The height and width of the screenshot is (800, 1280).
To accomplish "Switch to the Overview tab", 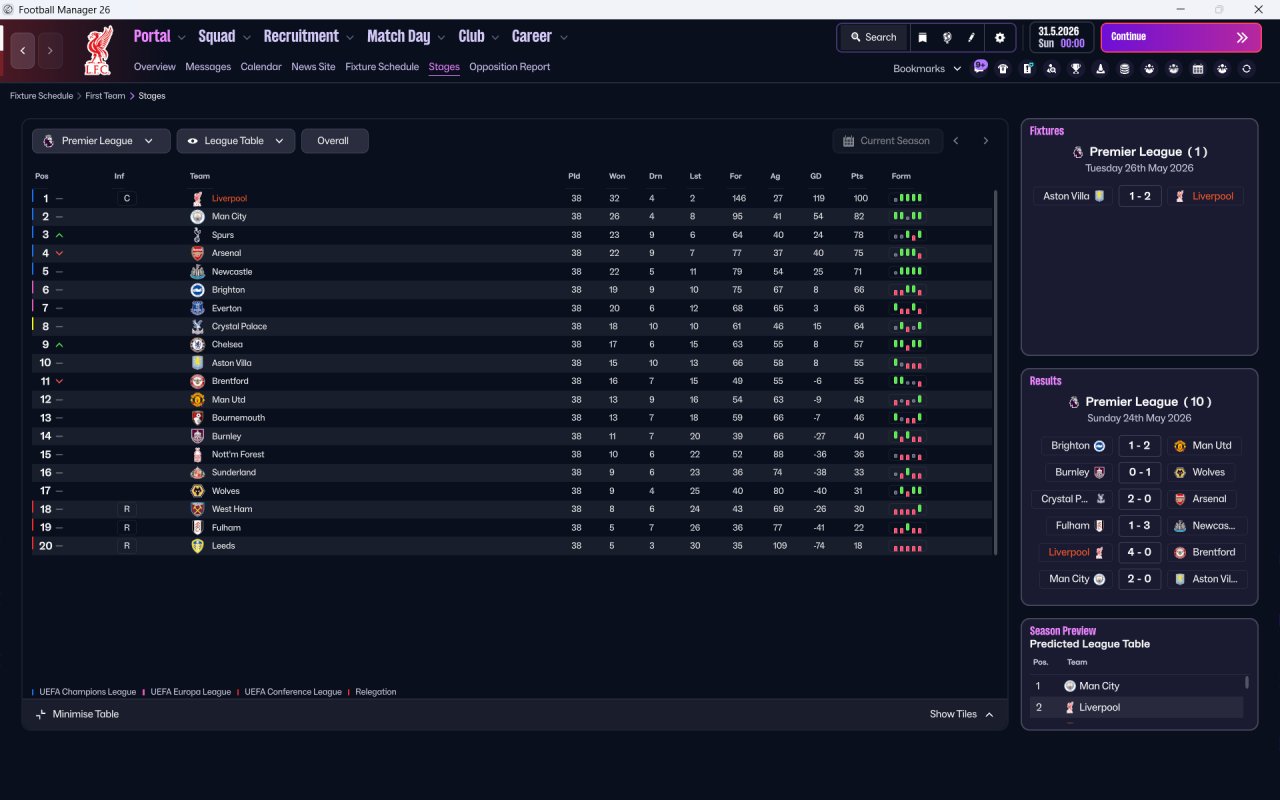I will coord(155,67).
